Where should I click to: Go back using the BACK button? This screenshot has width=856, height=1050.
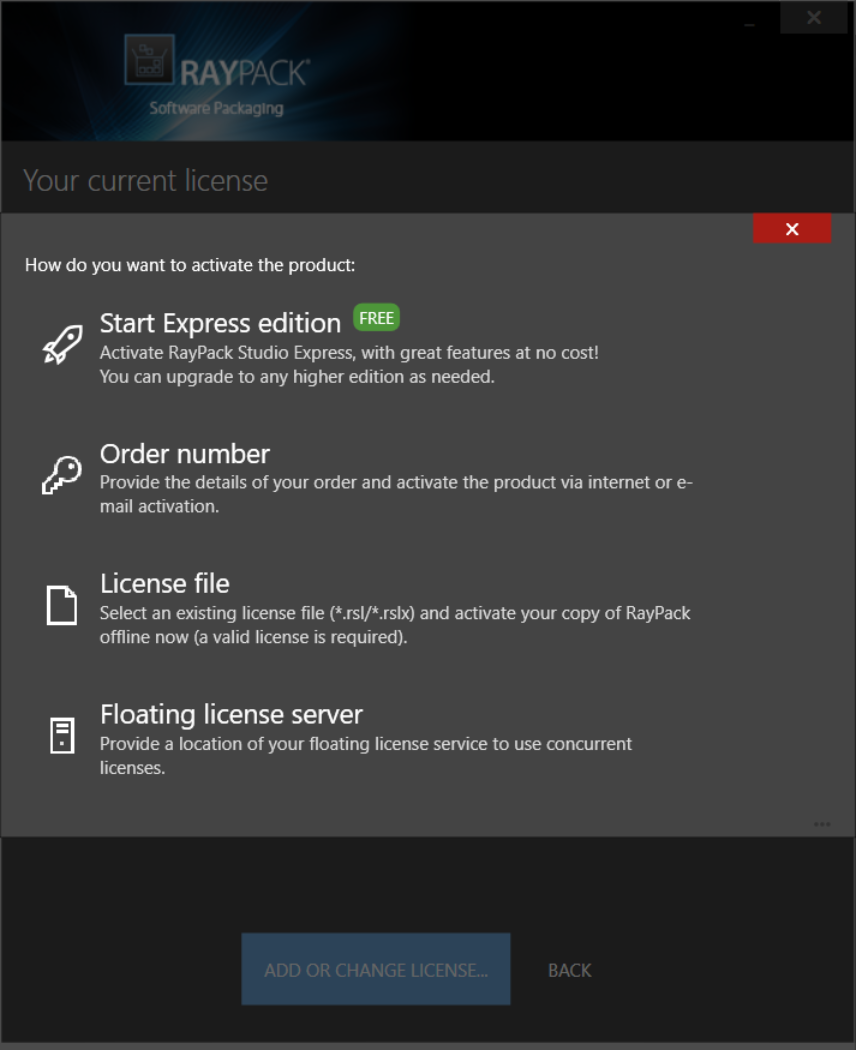570,970
